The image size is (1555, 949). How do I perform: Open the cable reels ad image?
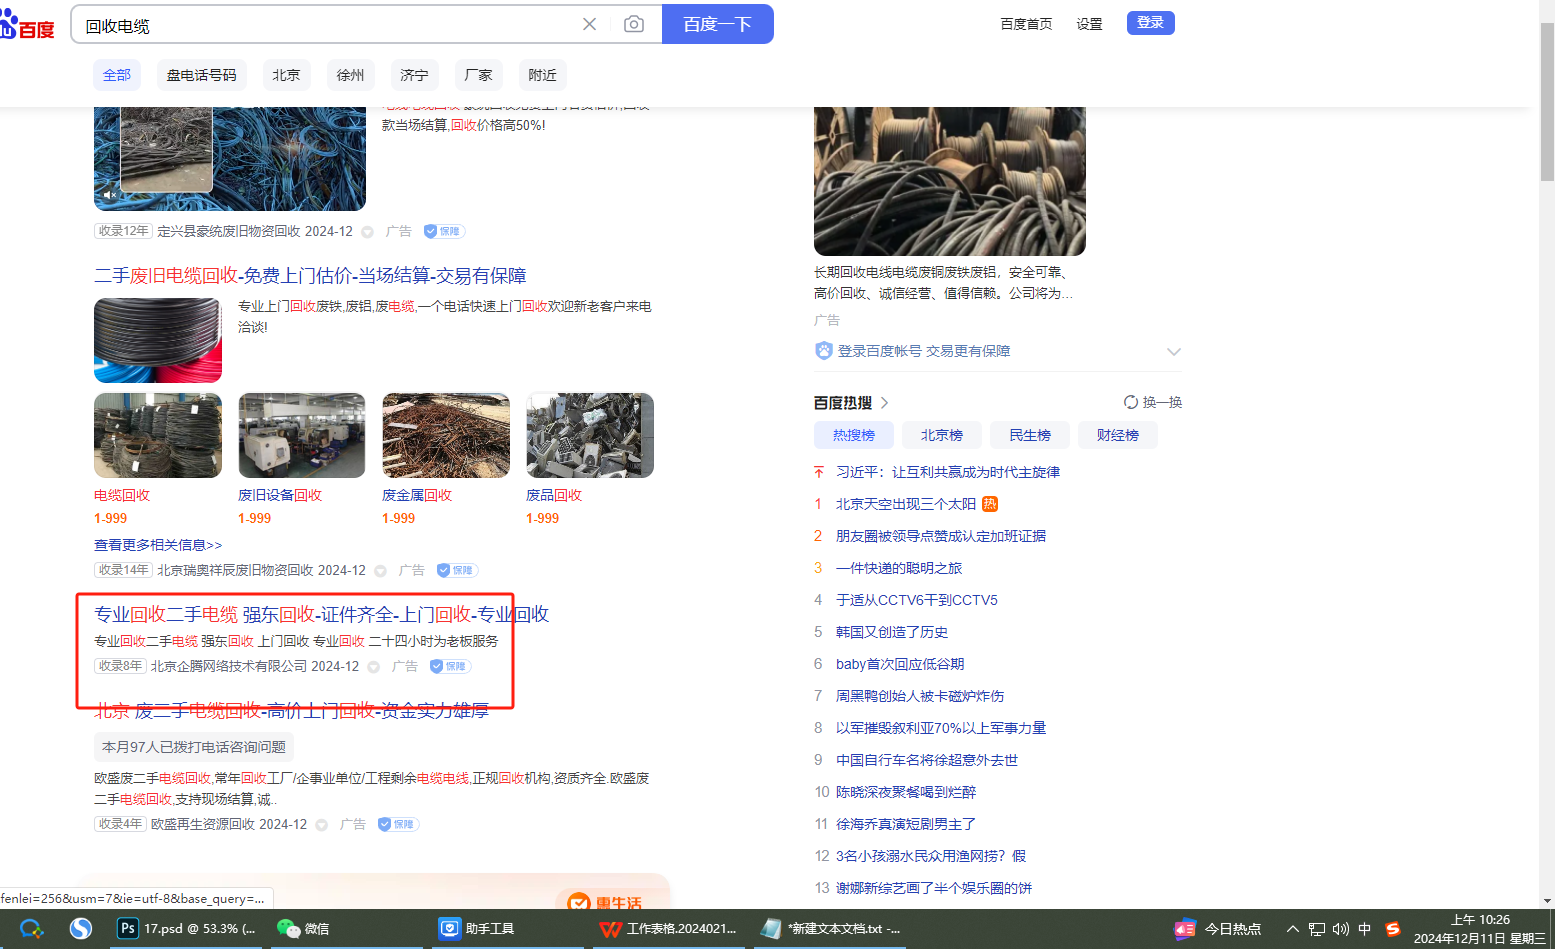click(949, 181)
